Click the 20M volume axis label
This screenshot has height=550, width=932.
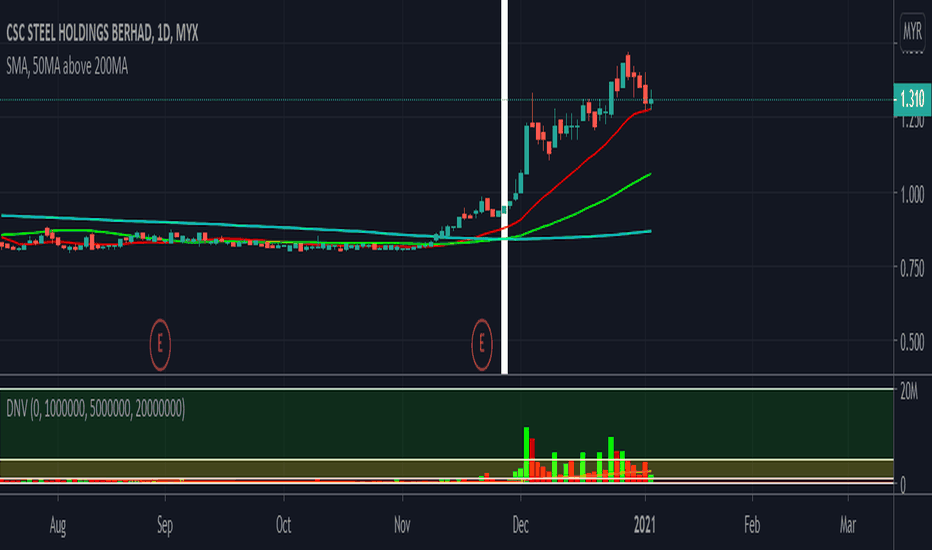[x=909, y=392]
